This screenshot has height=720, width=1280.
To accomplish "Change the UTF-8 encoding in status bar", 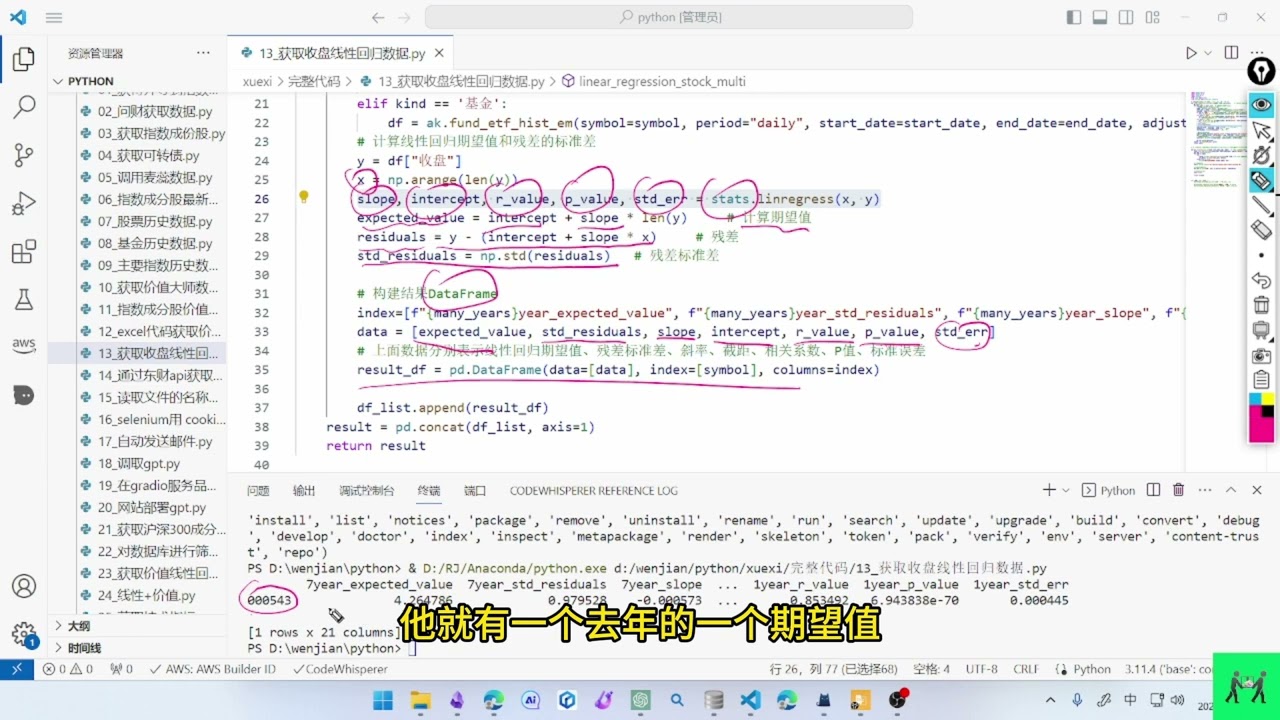I will 981,669.
